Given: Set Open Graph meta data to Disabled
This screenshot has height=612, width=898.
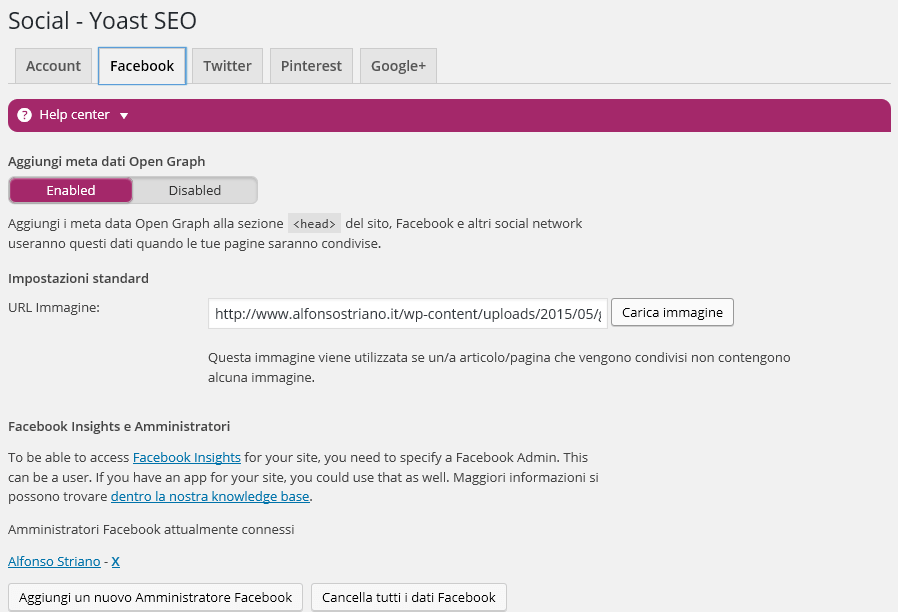Looking at the screenshot, I should [x=195, y=190].
